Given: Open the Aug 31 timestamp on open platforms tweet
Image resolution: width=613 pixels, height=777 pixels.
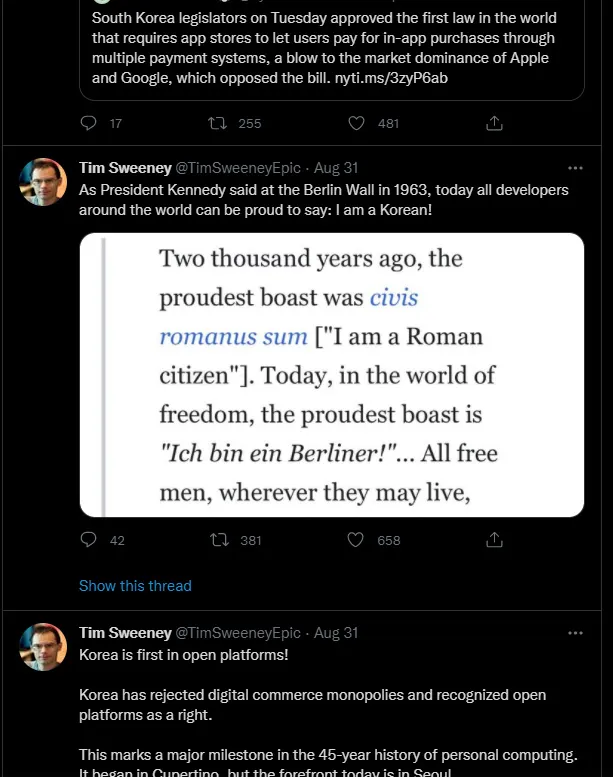Looking at the screenshot, I should pos(336,633).
